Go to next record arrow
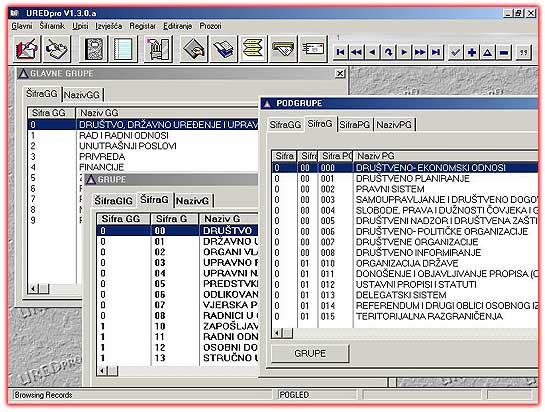 click(x=404, y=52)
